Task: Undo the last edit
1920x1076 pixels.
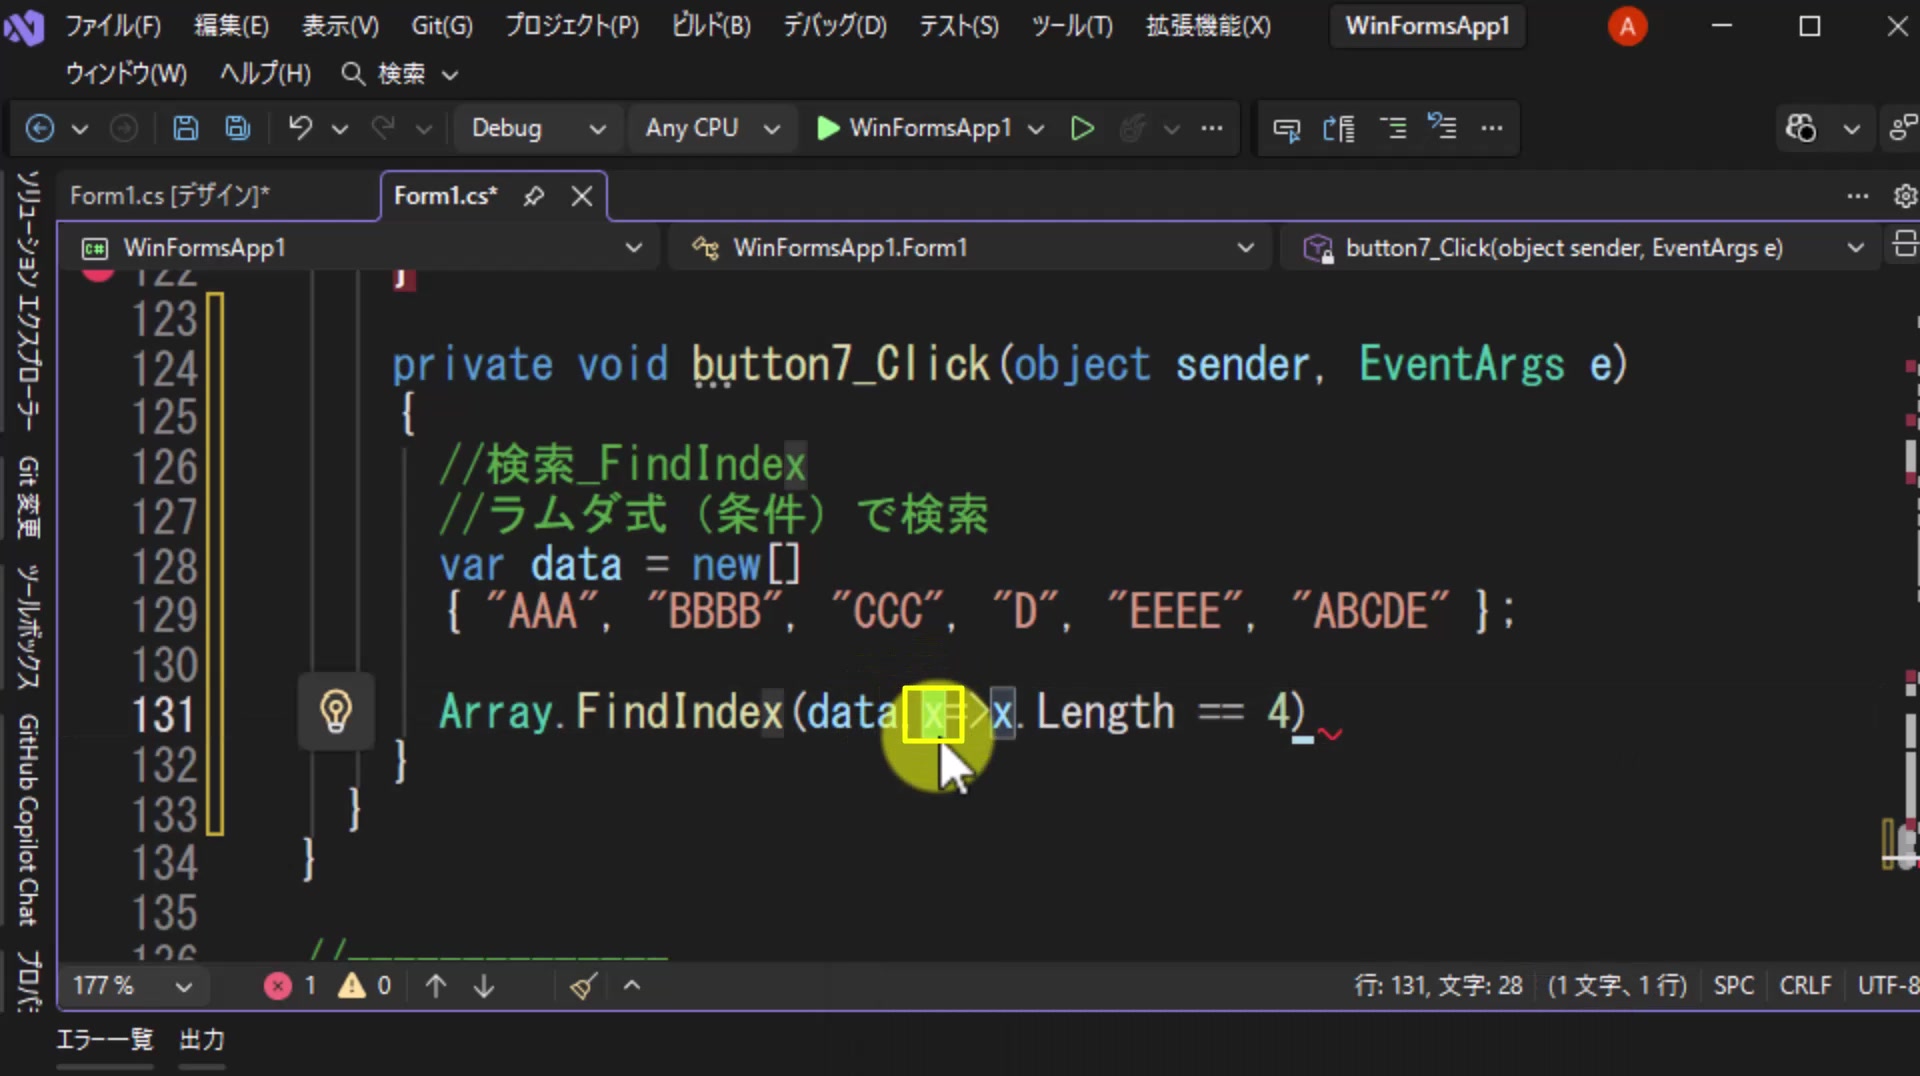Action: point(300,128)
